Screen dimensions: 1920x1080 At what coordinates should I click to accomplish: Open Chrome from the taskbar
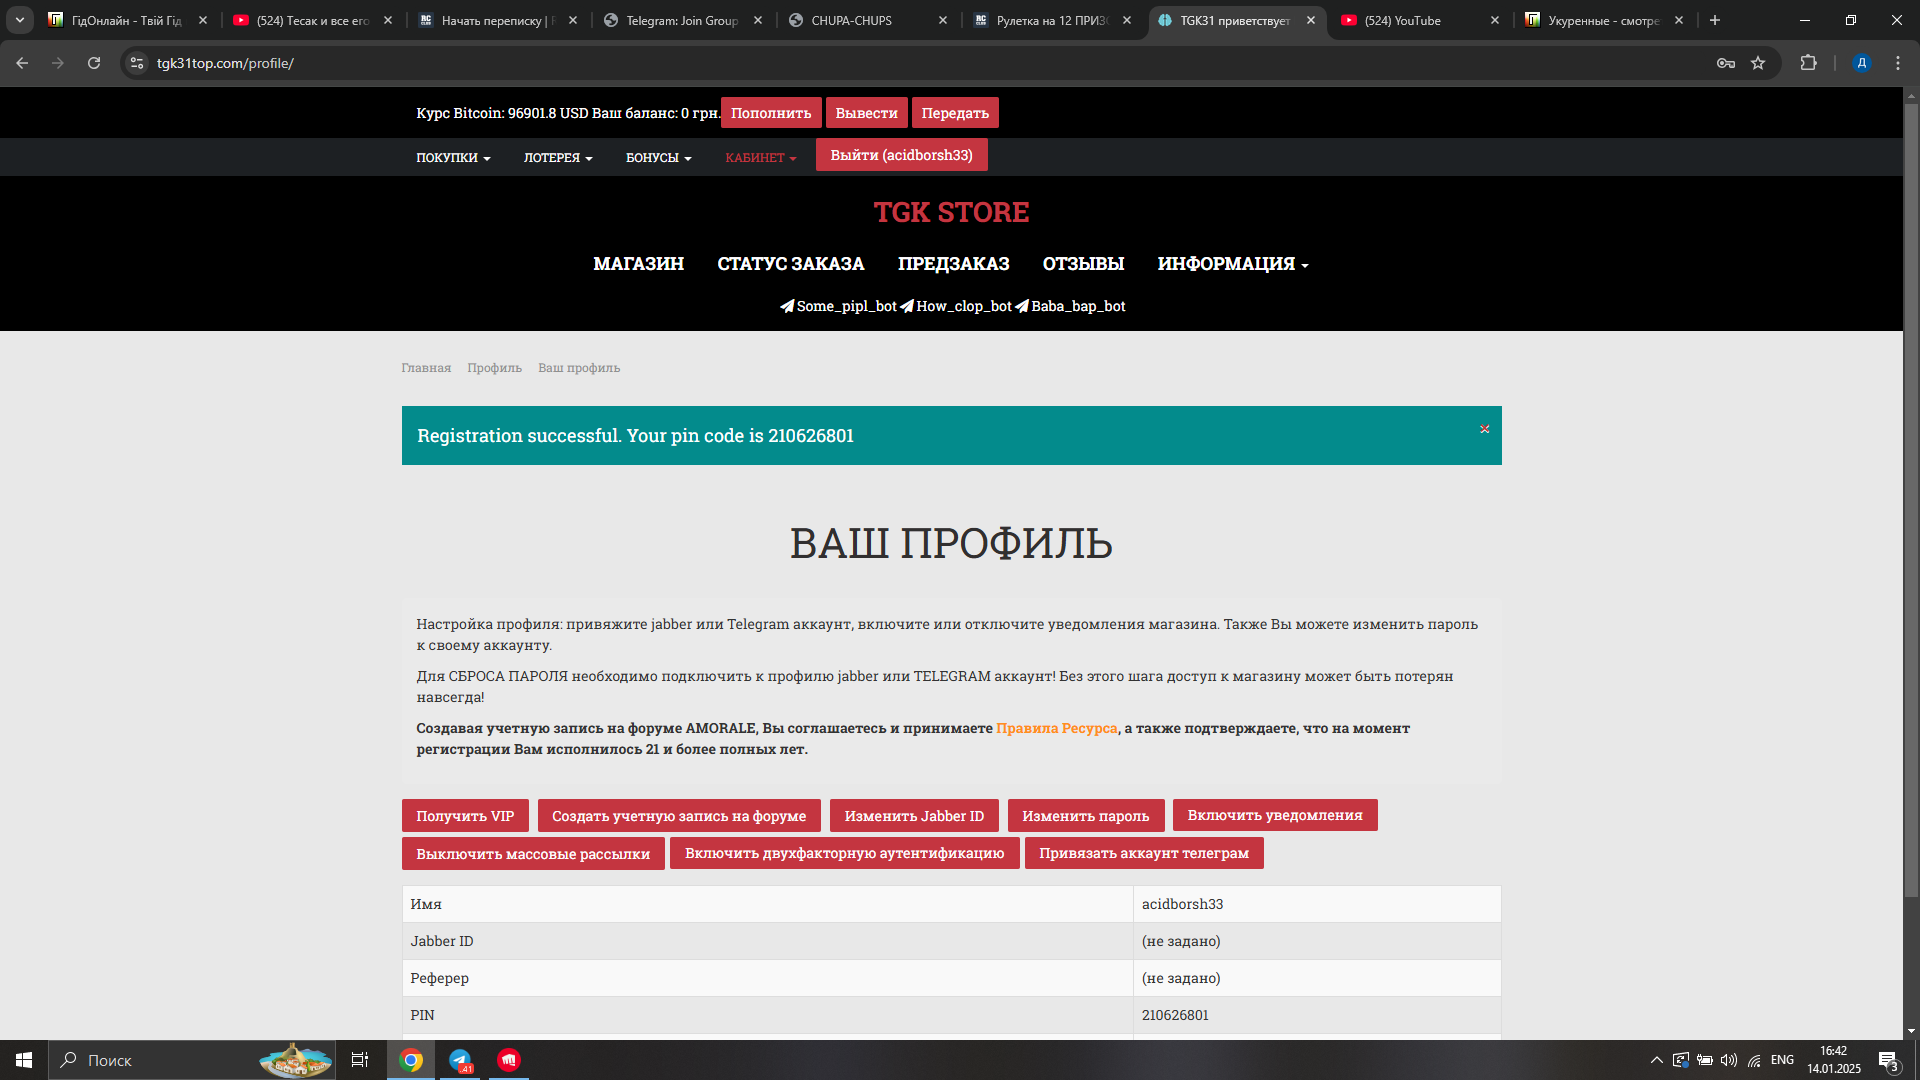point(411,1060)
